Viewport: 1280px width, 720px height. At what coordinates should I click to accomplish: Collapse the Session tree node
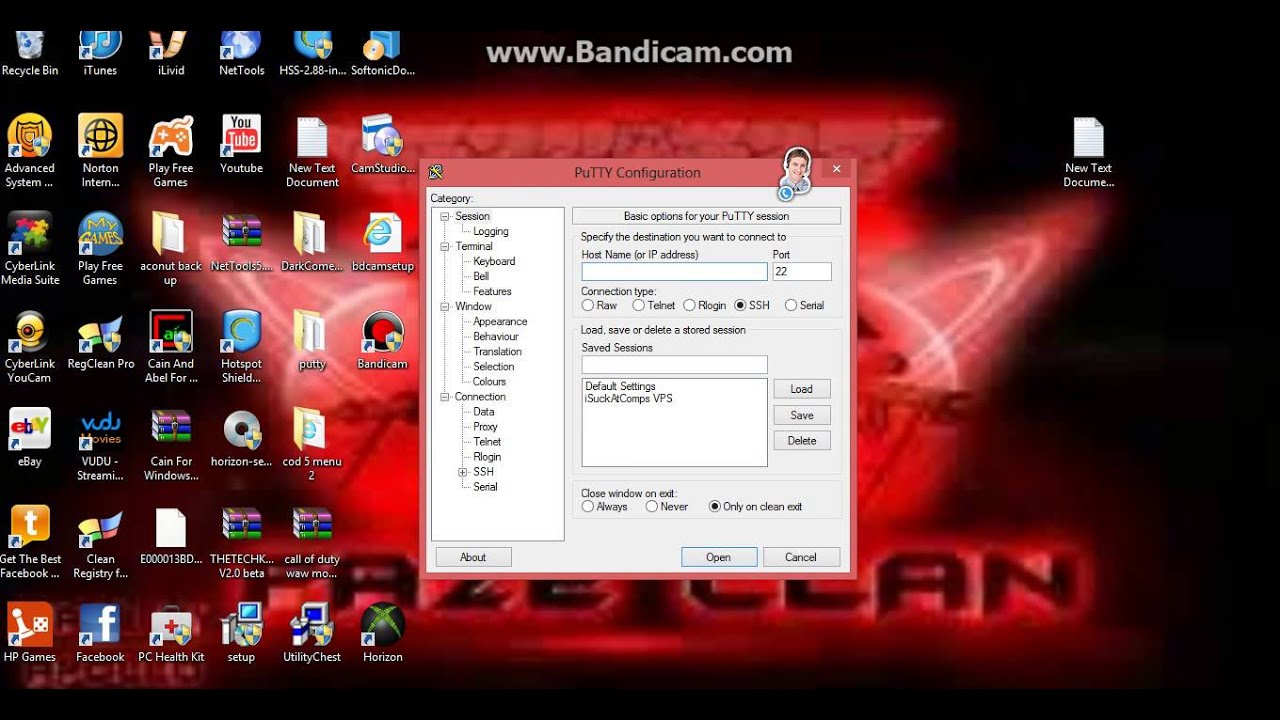(446, 216)
